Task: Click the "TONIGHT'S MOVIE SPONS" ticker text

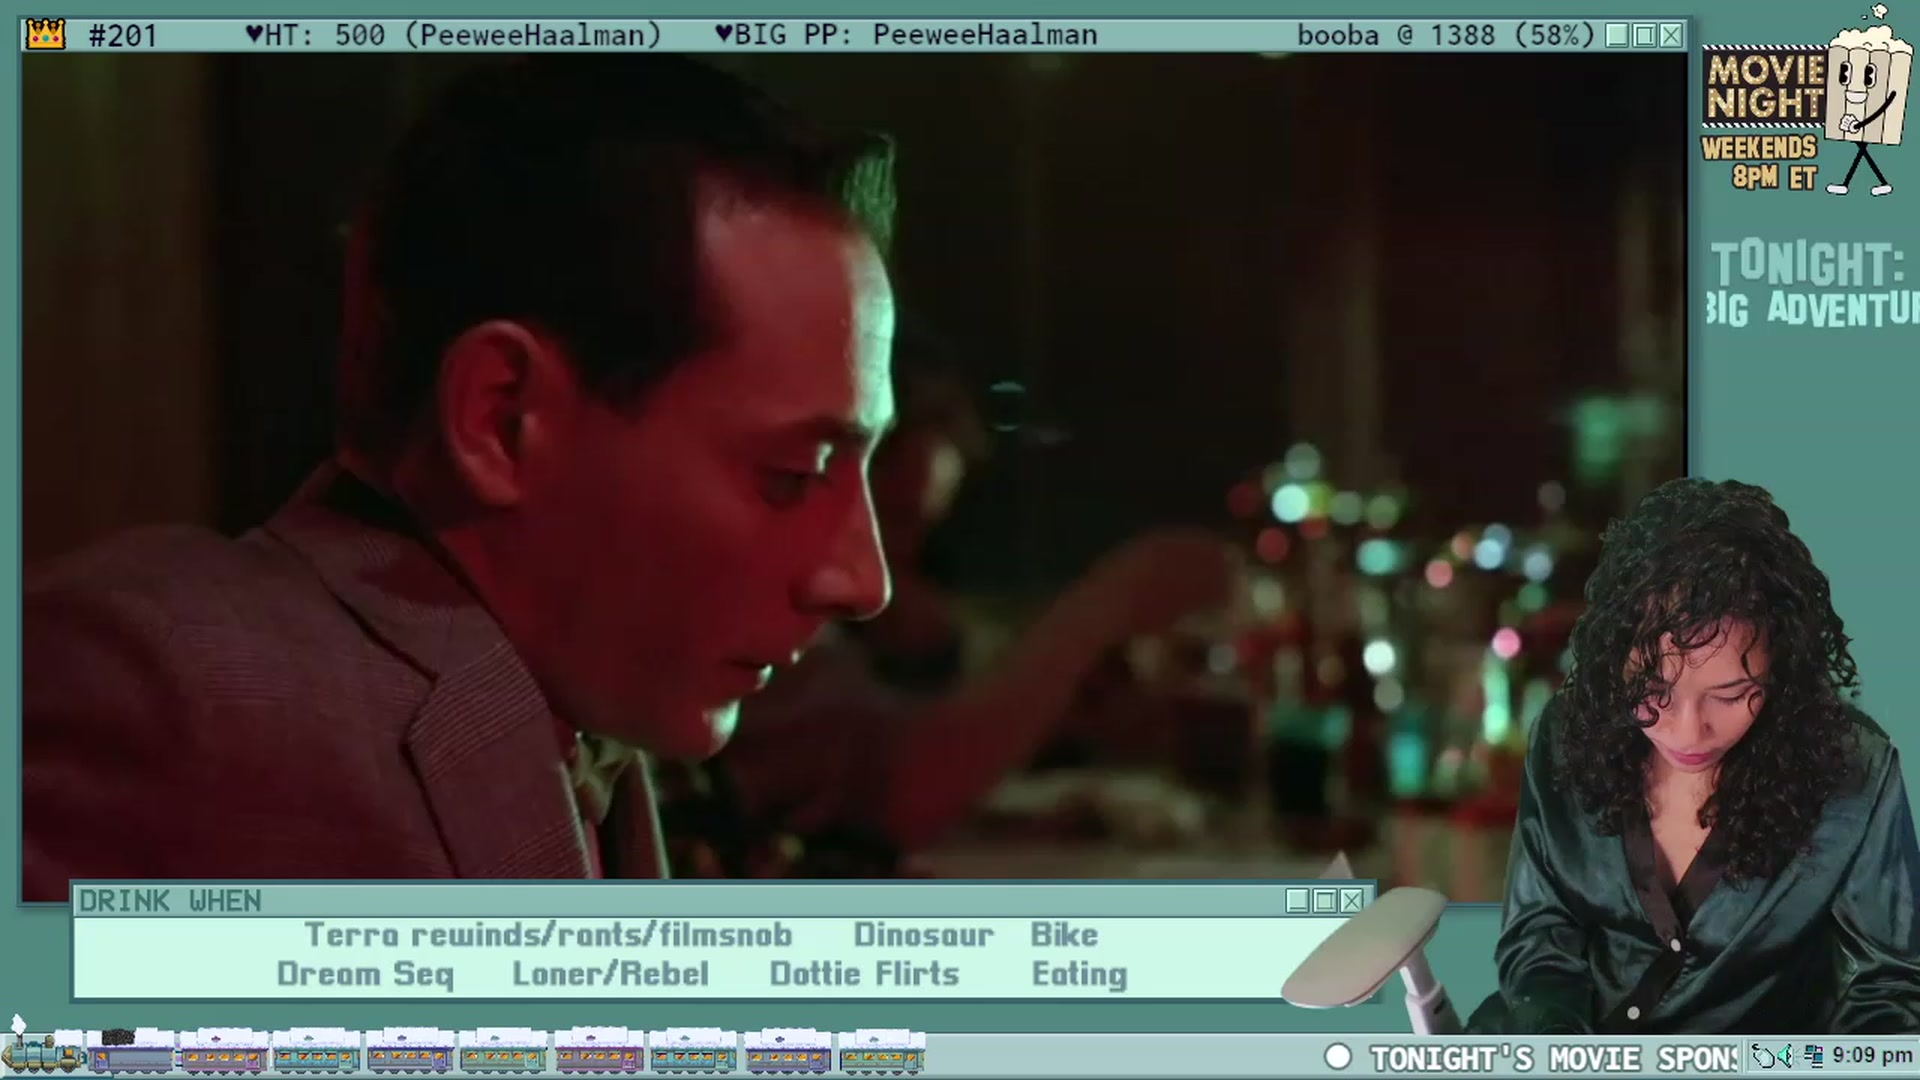Action: click(1554, 1058)
